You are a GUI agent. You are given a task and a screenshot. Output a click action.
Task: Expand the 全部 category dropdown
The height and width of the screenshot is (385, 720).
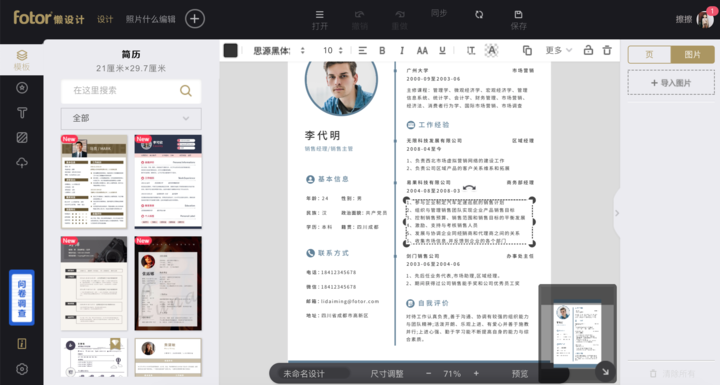131,119
